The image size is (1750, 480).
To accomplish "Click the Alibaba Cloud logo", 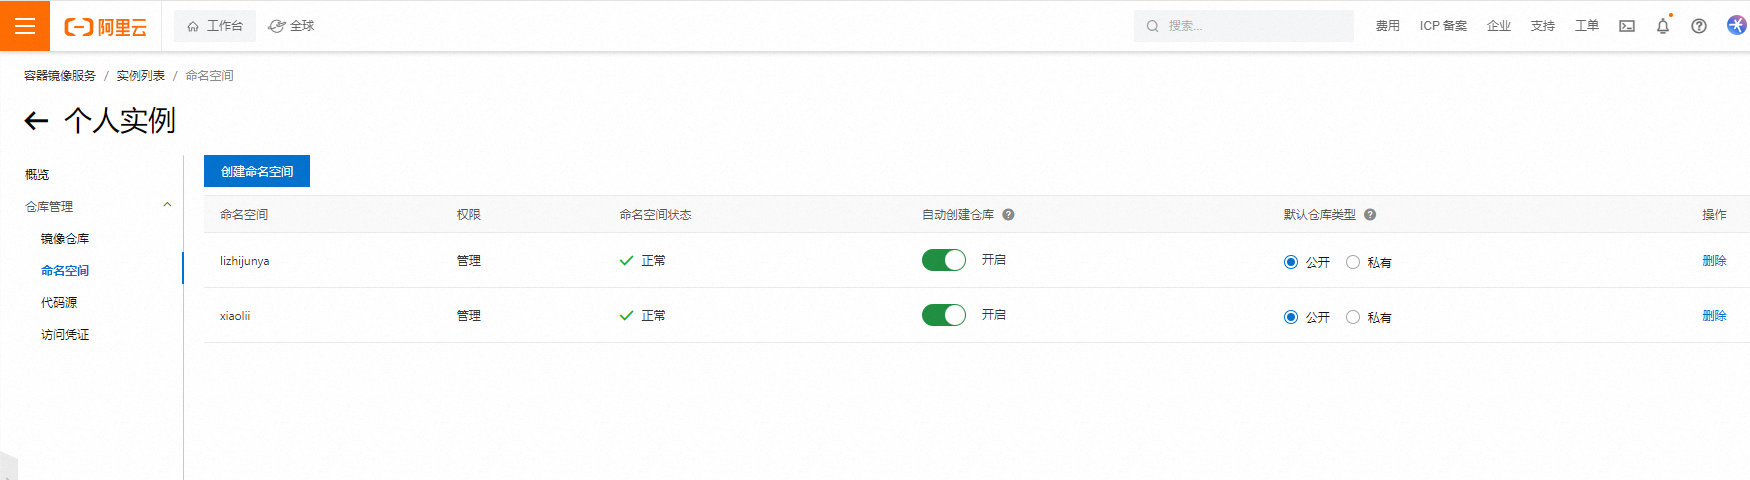I will [105, 27].
